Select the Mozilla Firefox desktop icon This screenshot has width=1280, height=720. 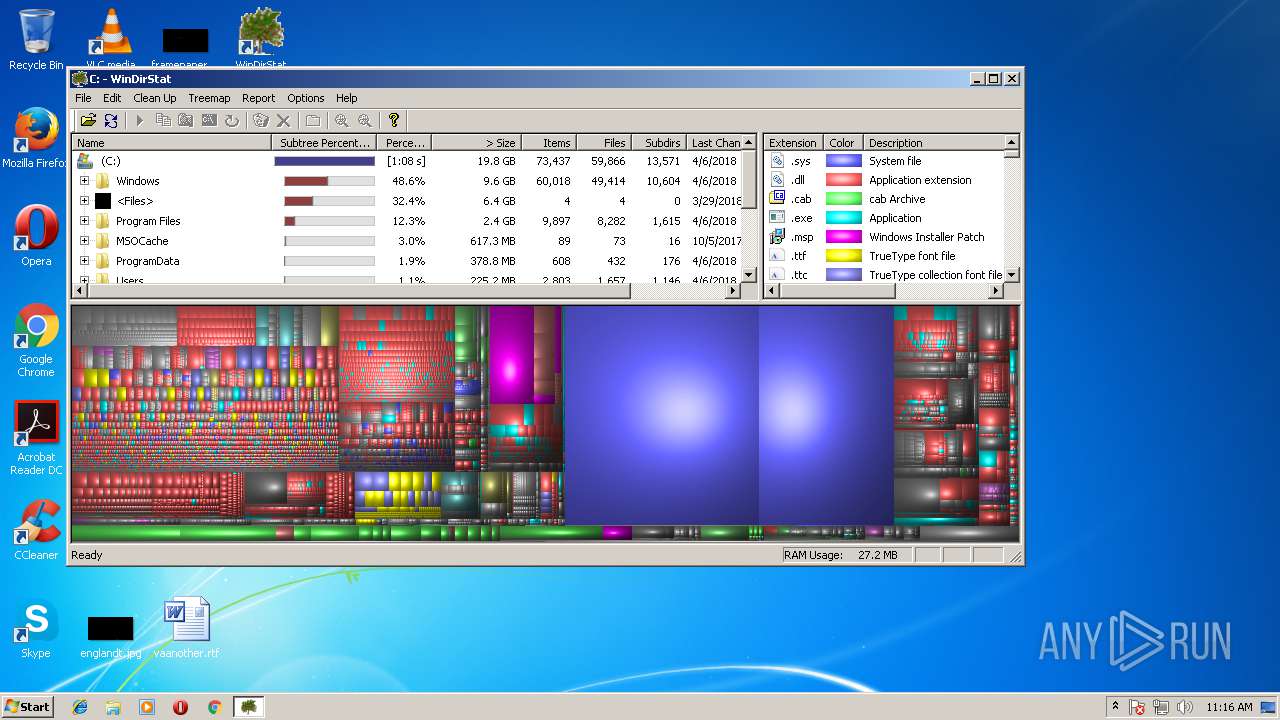[36, 138]
